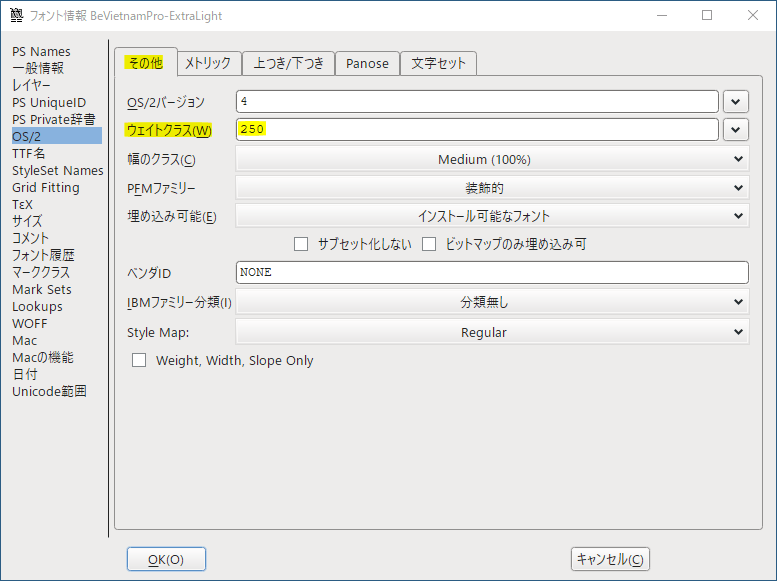The height and width of the screenshot is (581, 777).
Task: Select サイズ in the sidebar
Action: [x=27, y=221]
